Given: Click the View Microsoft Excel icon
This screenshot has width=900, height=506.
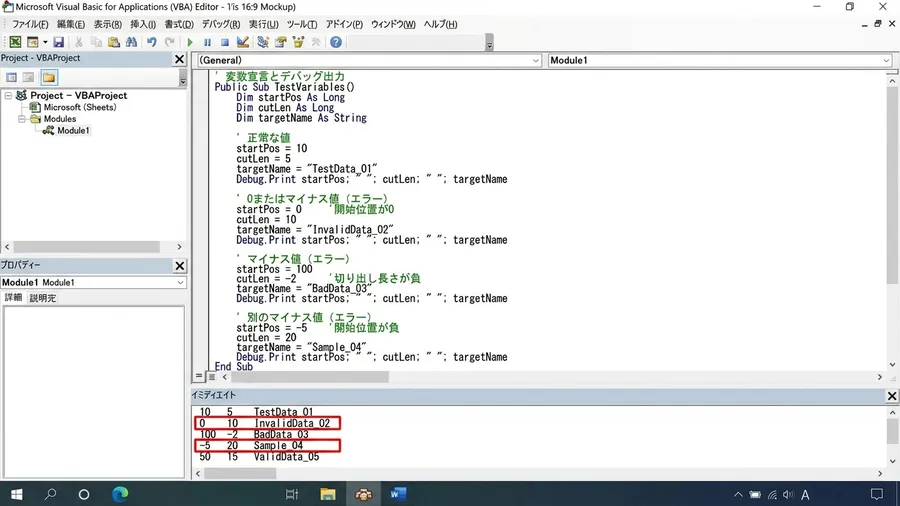Looking at the screenshot, I should 15,42.
